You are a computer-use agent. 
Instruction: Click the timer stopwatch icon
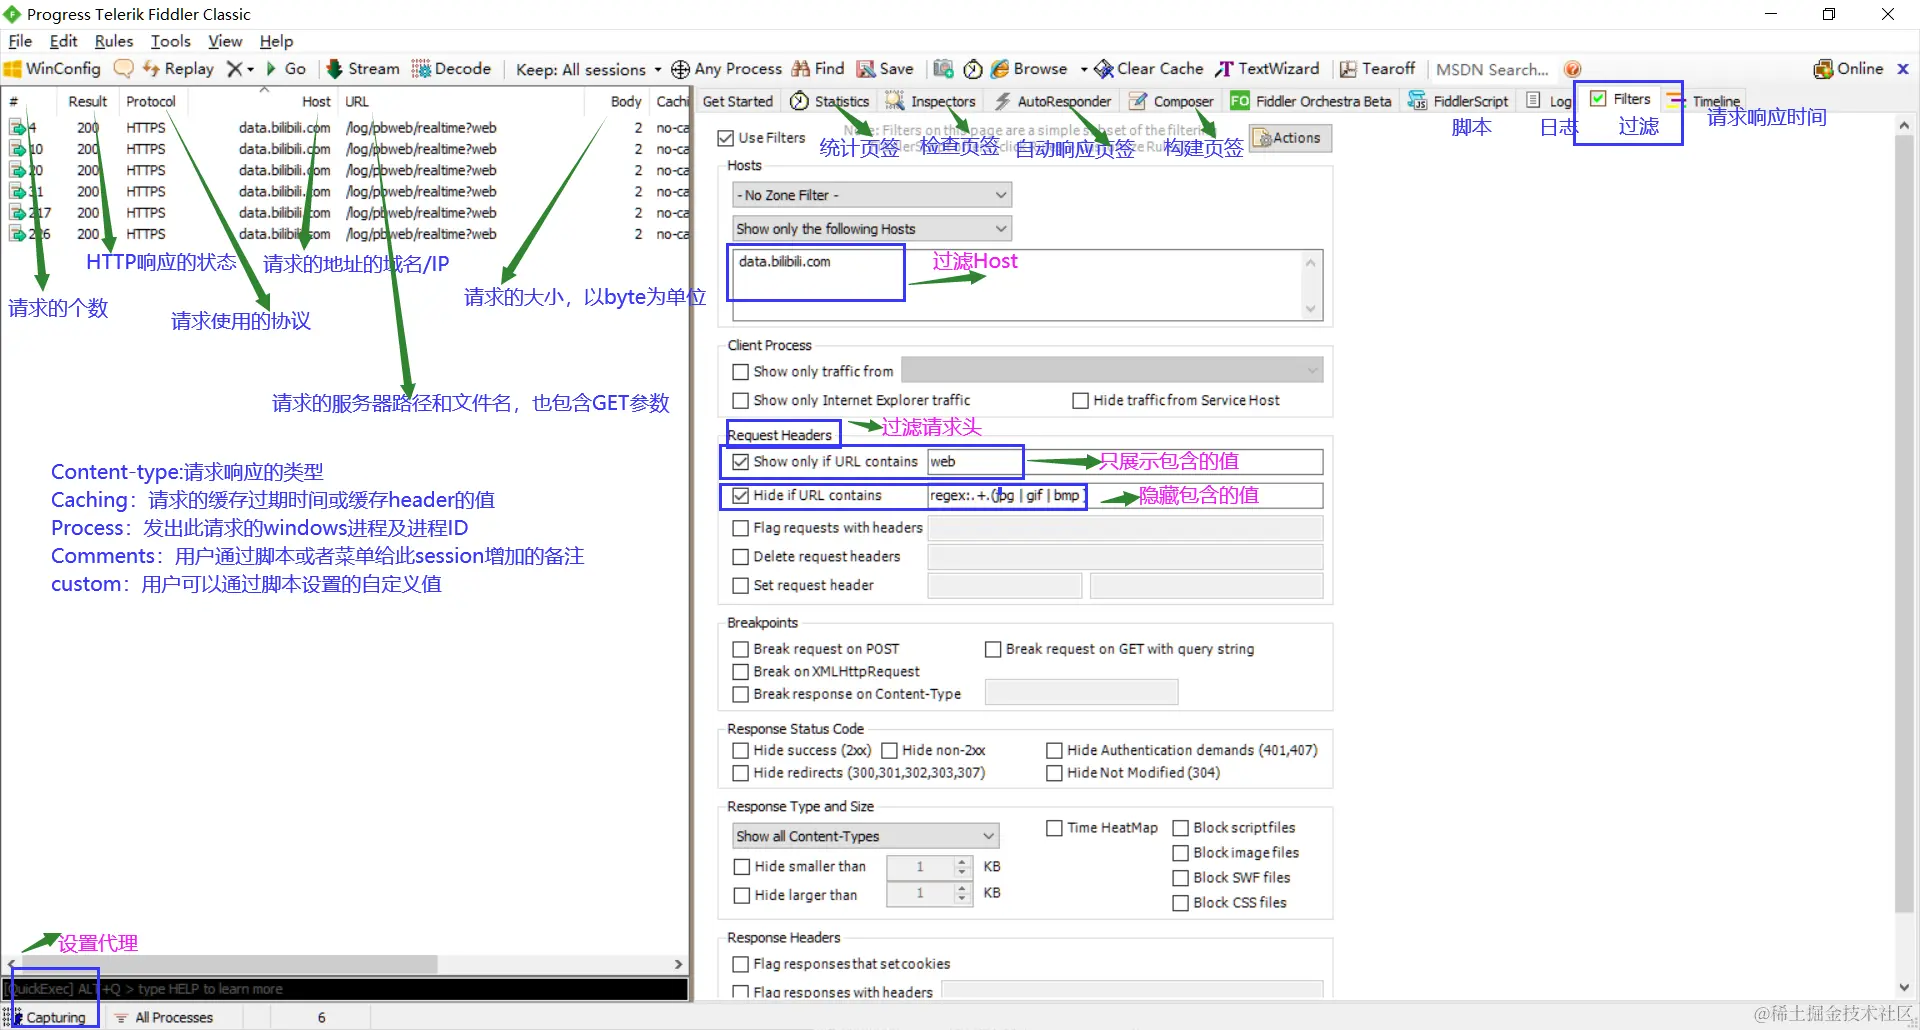(973, 69)
